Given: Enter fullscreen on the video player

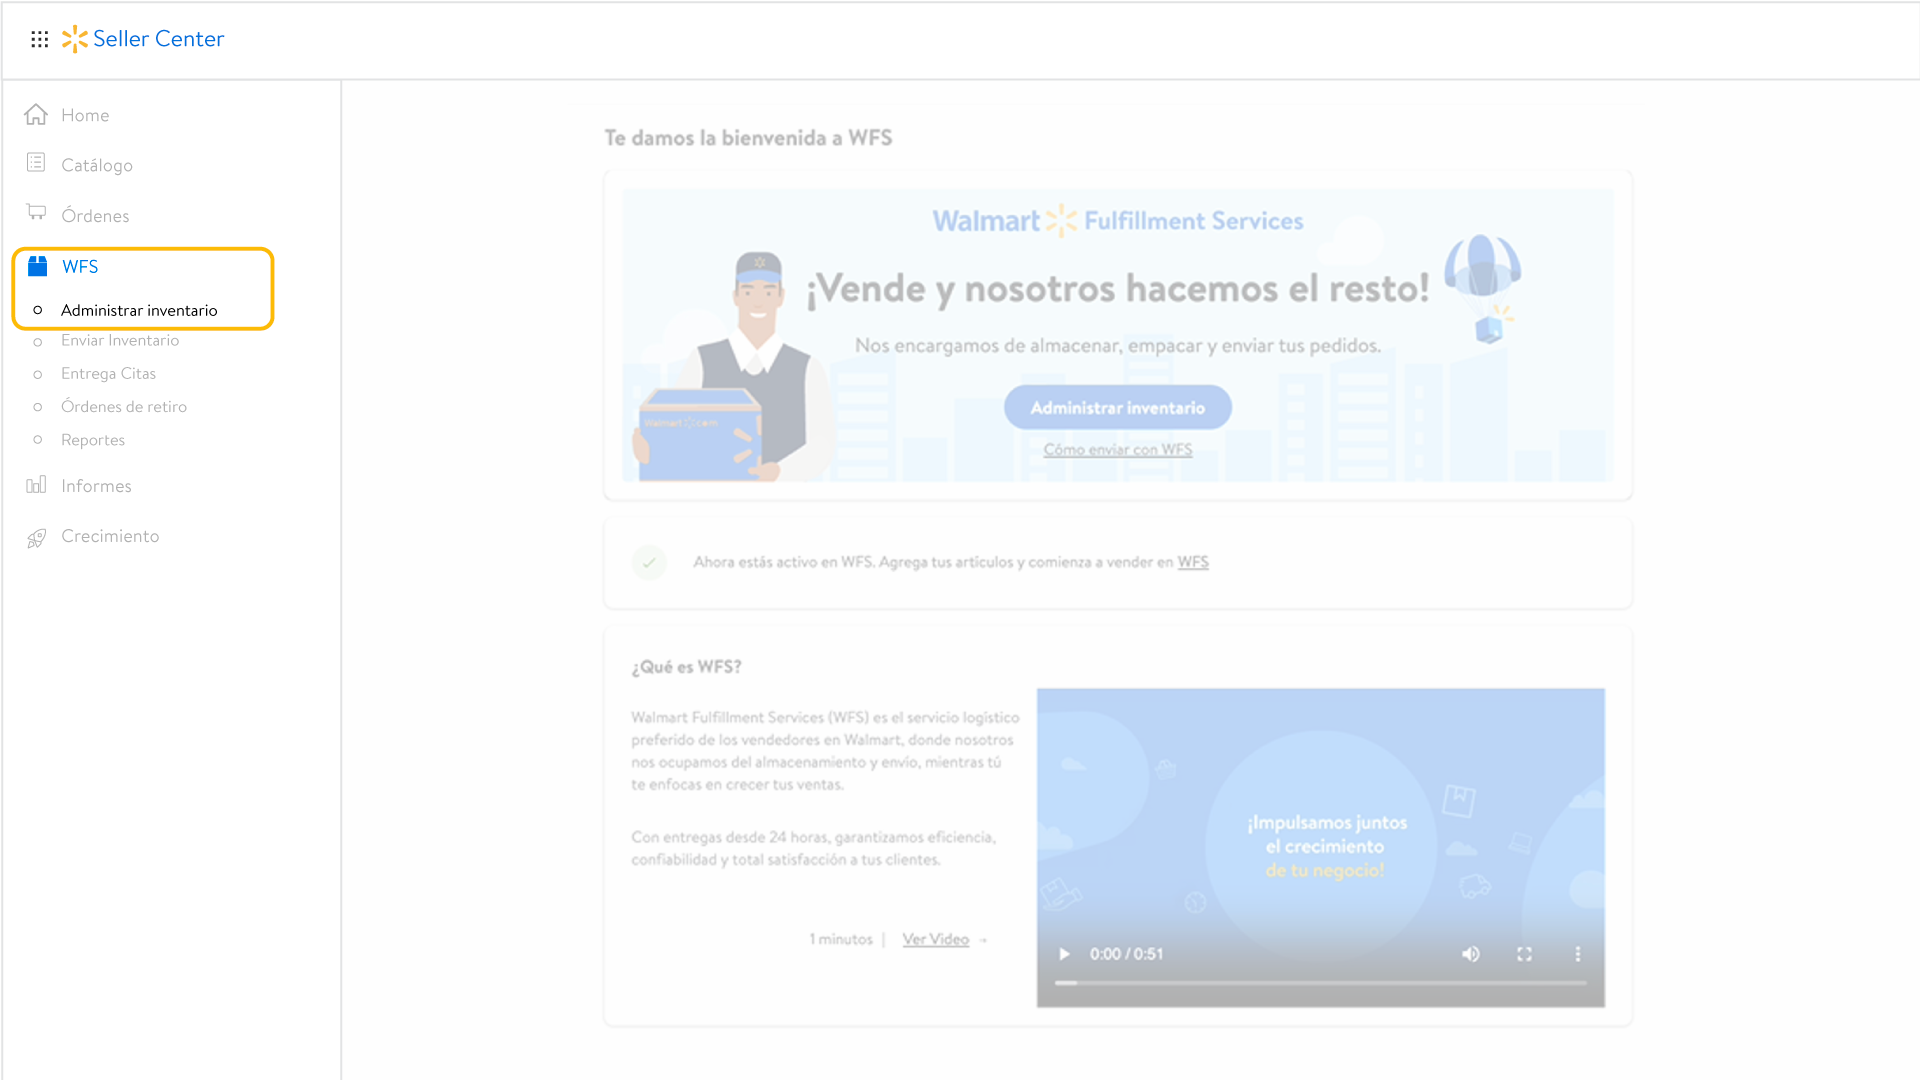Looking at the screenshot, I should (1524, 955).
